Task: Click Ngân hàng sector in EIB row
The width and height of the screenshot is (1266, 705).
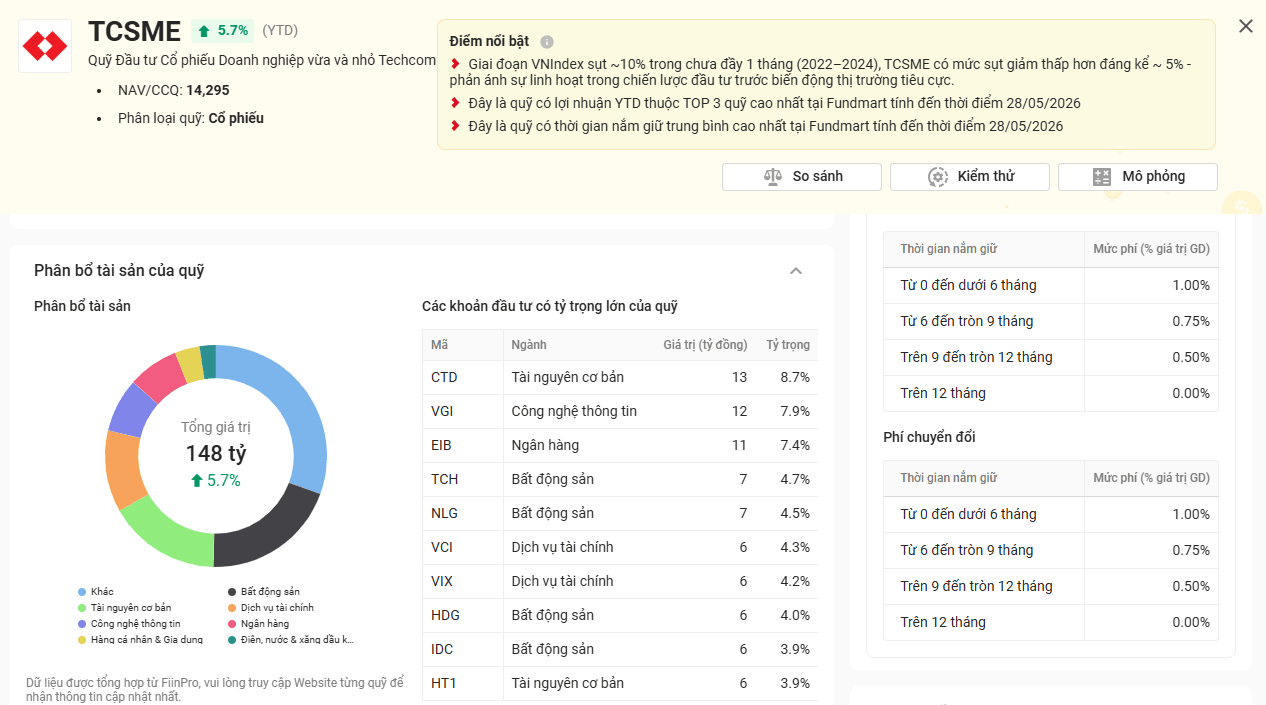Action: pyautogui.click(x=545, y=445)
